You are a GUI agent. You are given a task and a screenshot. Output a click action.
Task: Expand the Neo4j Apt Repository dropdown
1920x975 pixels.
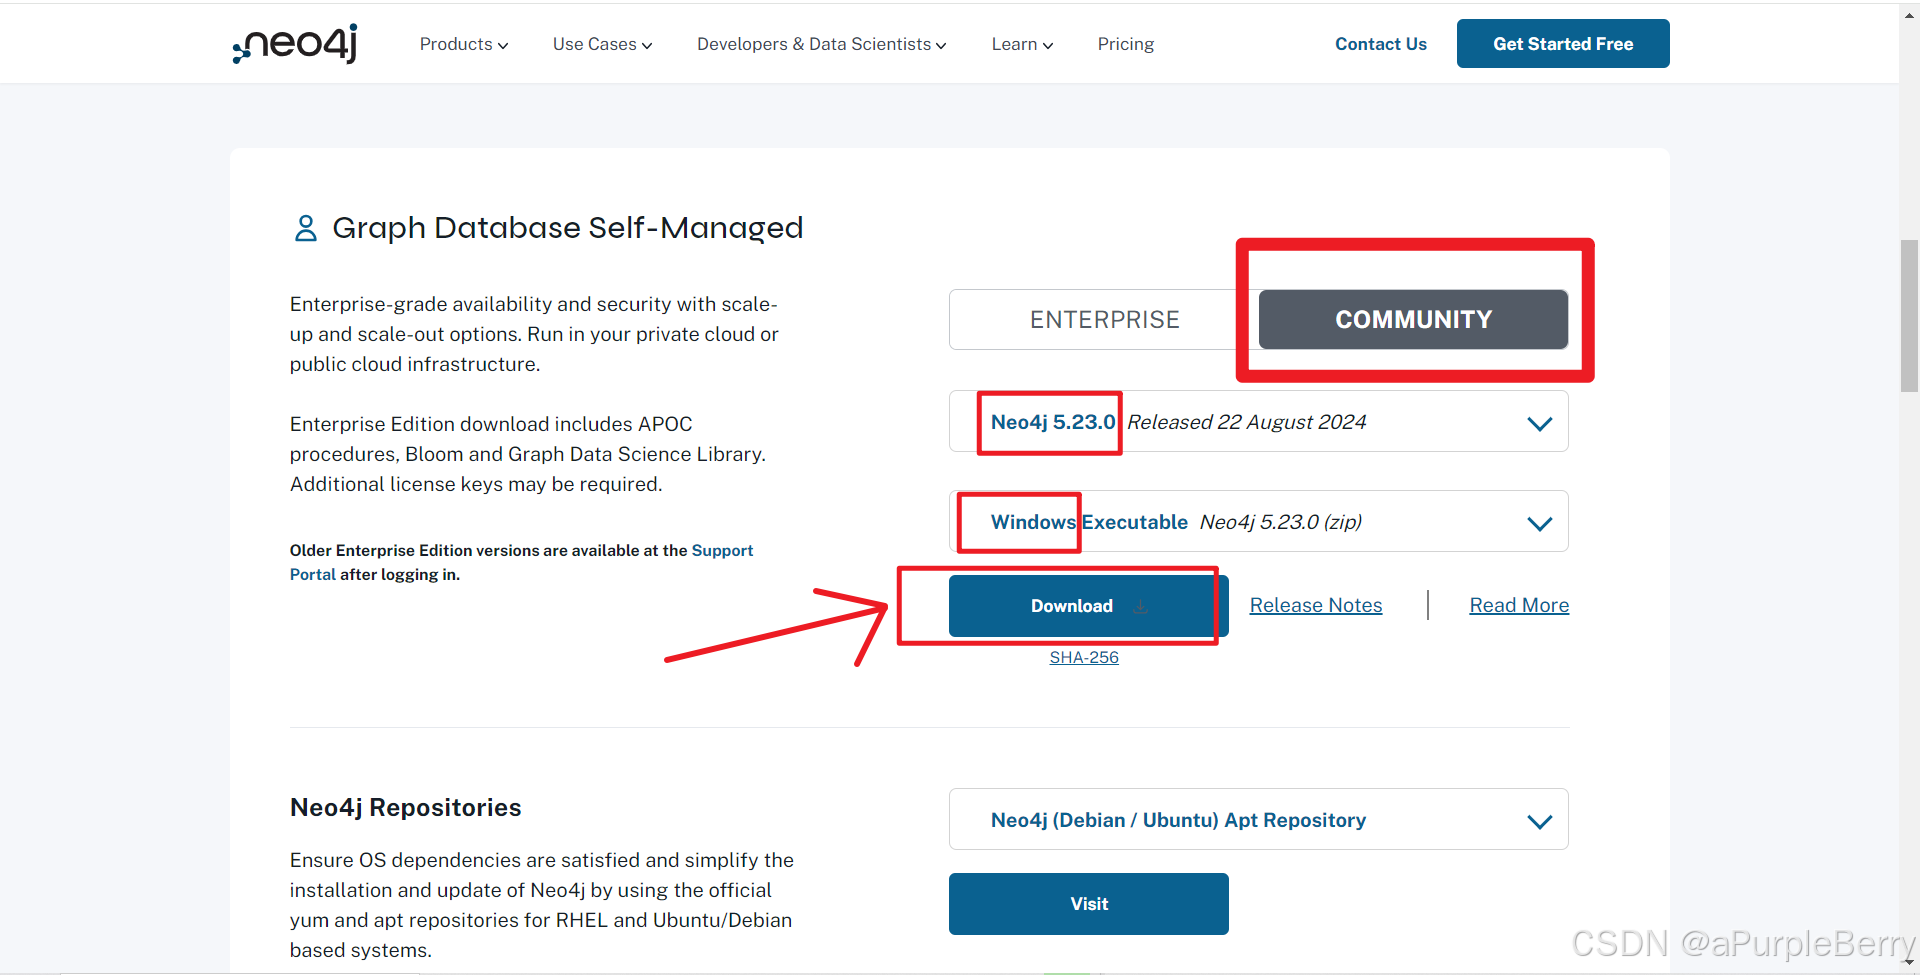point(1258,819)
